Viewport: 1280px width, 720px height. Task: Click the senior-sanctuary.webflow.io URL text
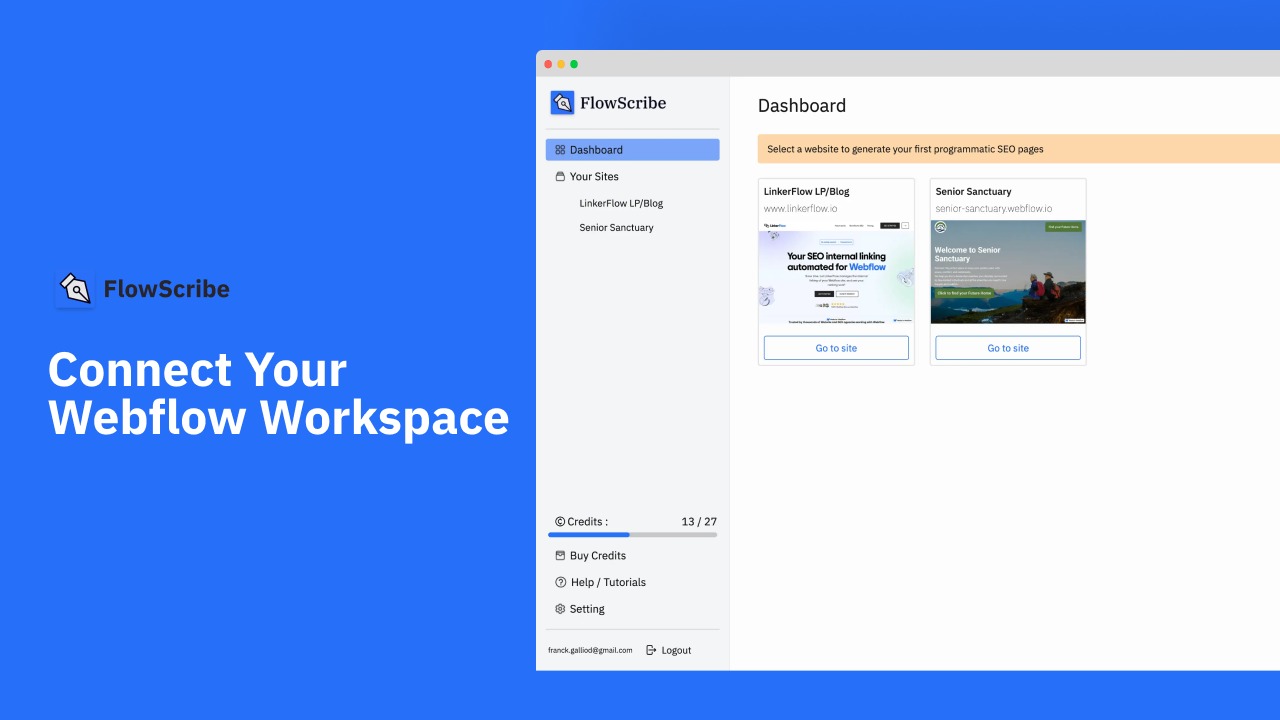click(x=994, y=209)
